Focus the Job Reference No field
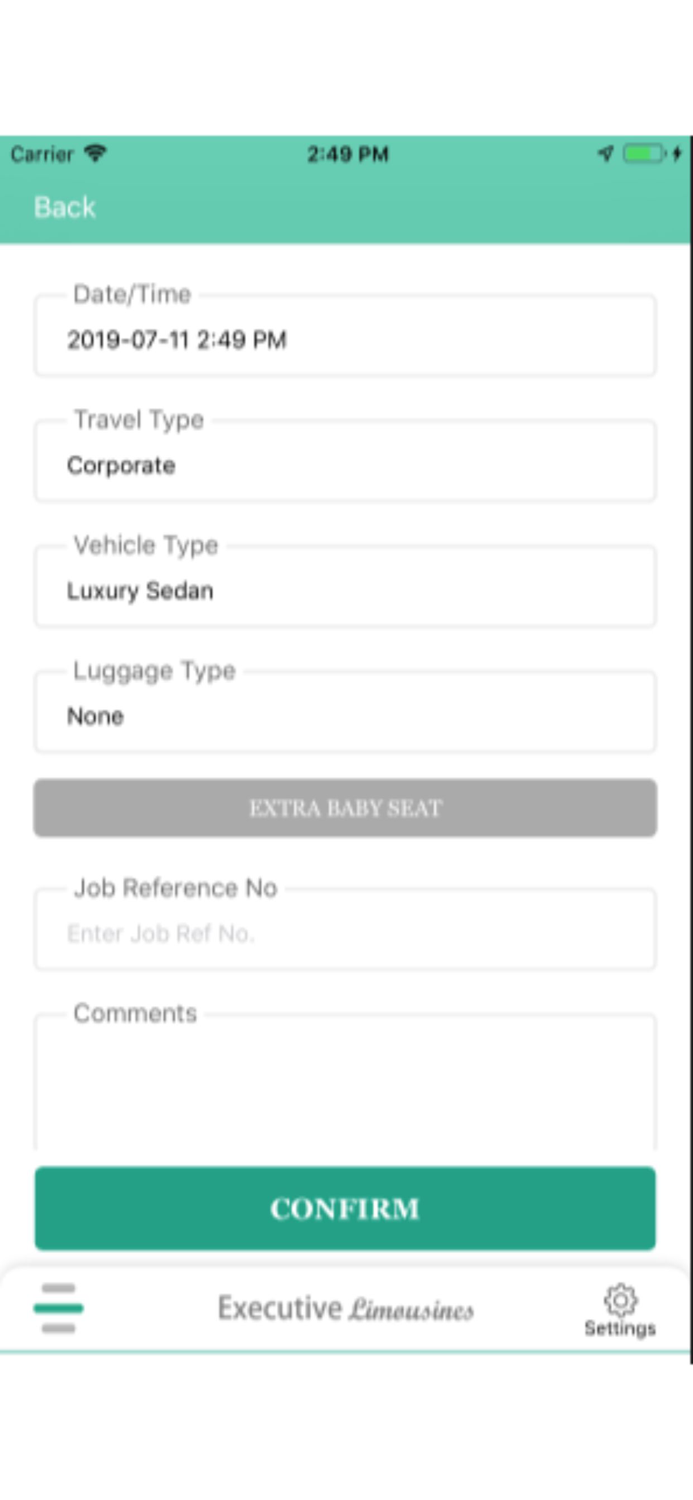The height and width of the screenshot is (1500, 693). (x=345, y=933)
